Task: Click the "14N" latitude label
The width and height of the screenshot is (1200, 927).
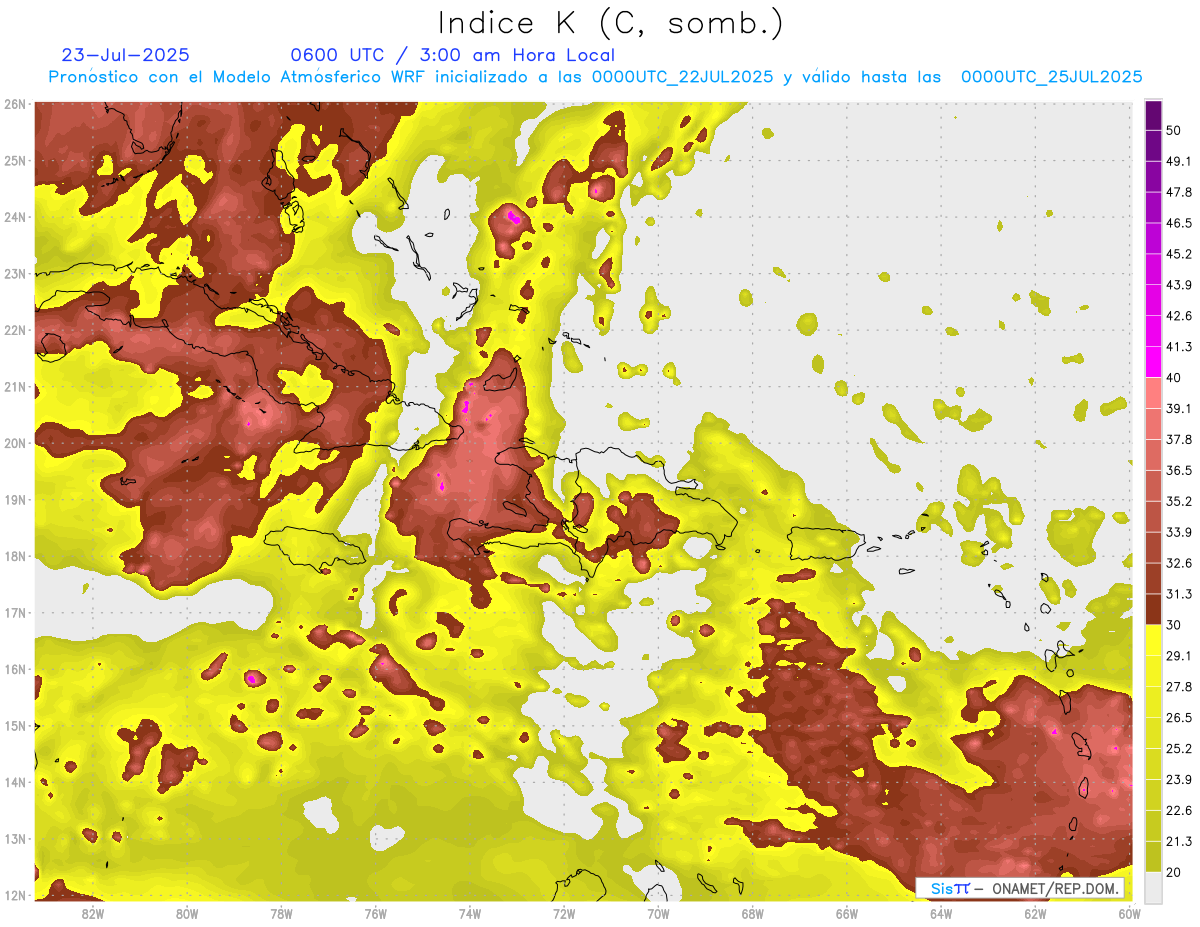Action: click(x=15, y=782)
